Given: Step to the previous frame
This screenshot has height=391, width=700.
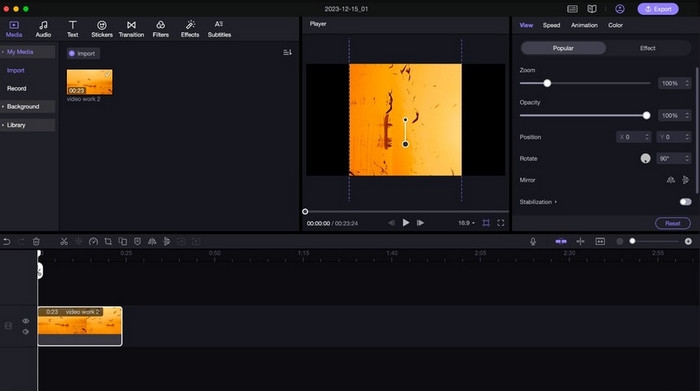Looking at the screenshot, I should (x=391, y=223).
